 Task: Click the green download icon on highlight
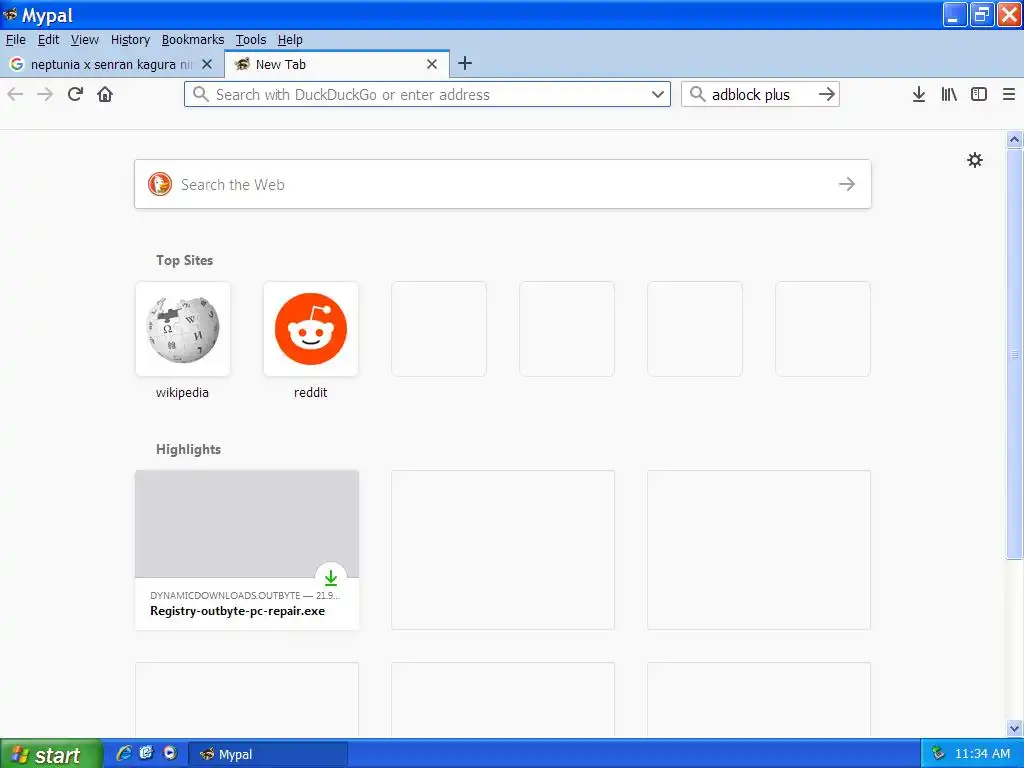pos(331,577)
